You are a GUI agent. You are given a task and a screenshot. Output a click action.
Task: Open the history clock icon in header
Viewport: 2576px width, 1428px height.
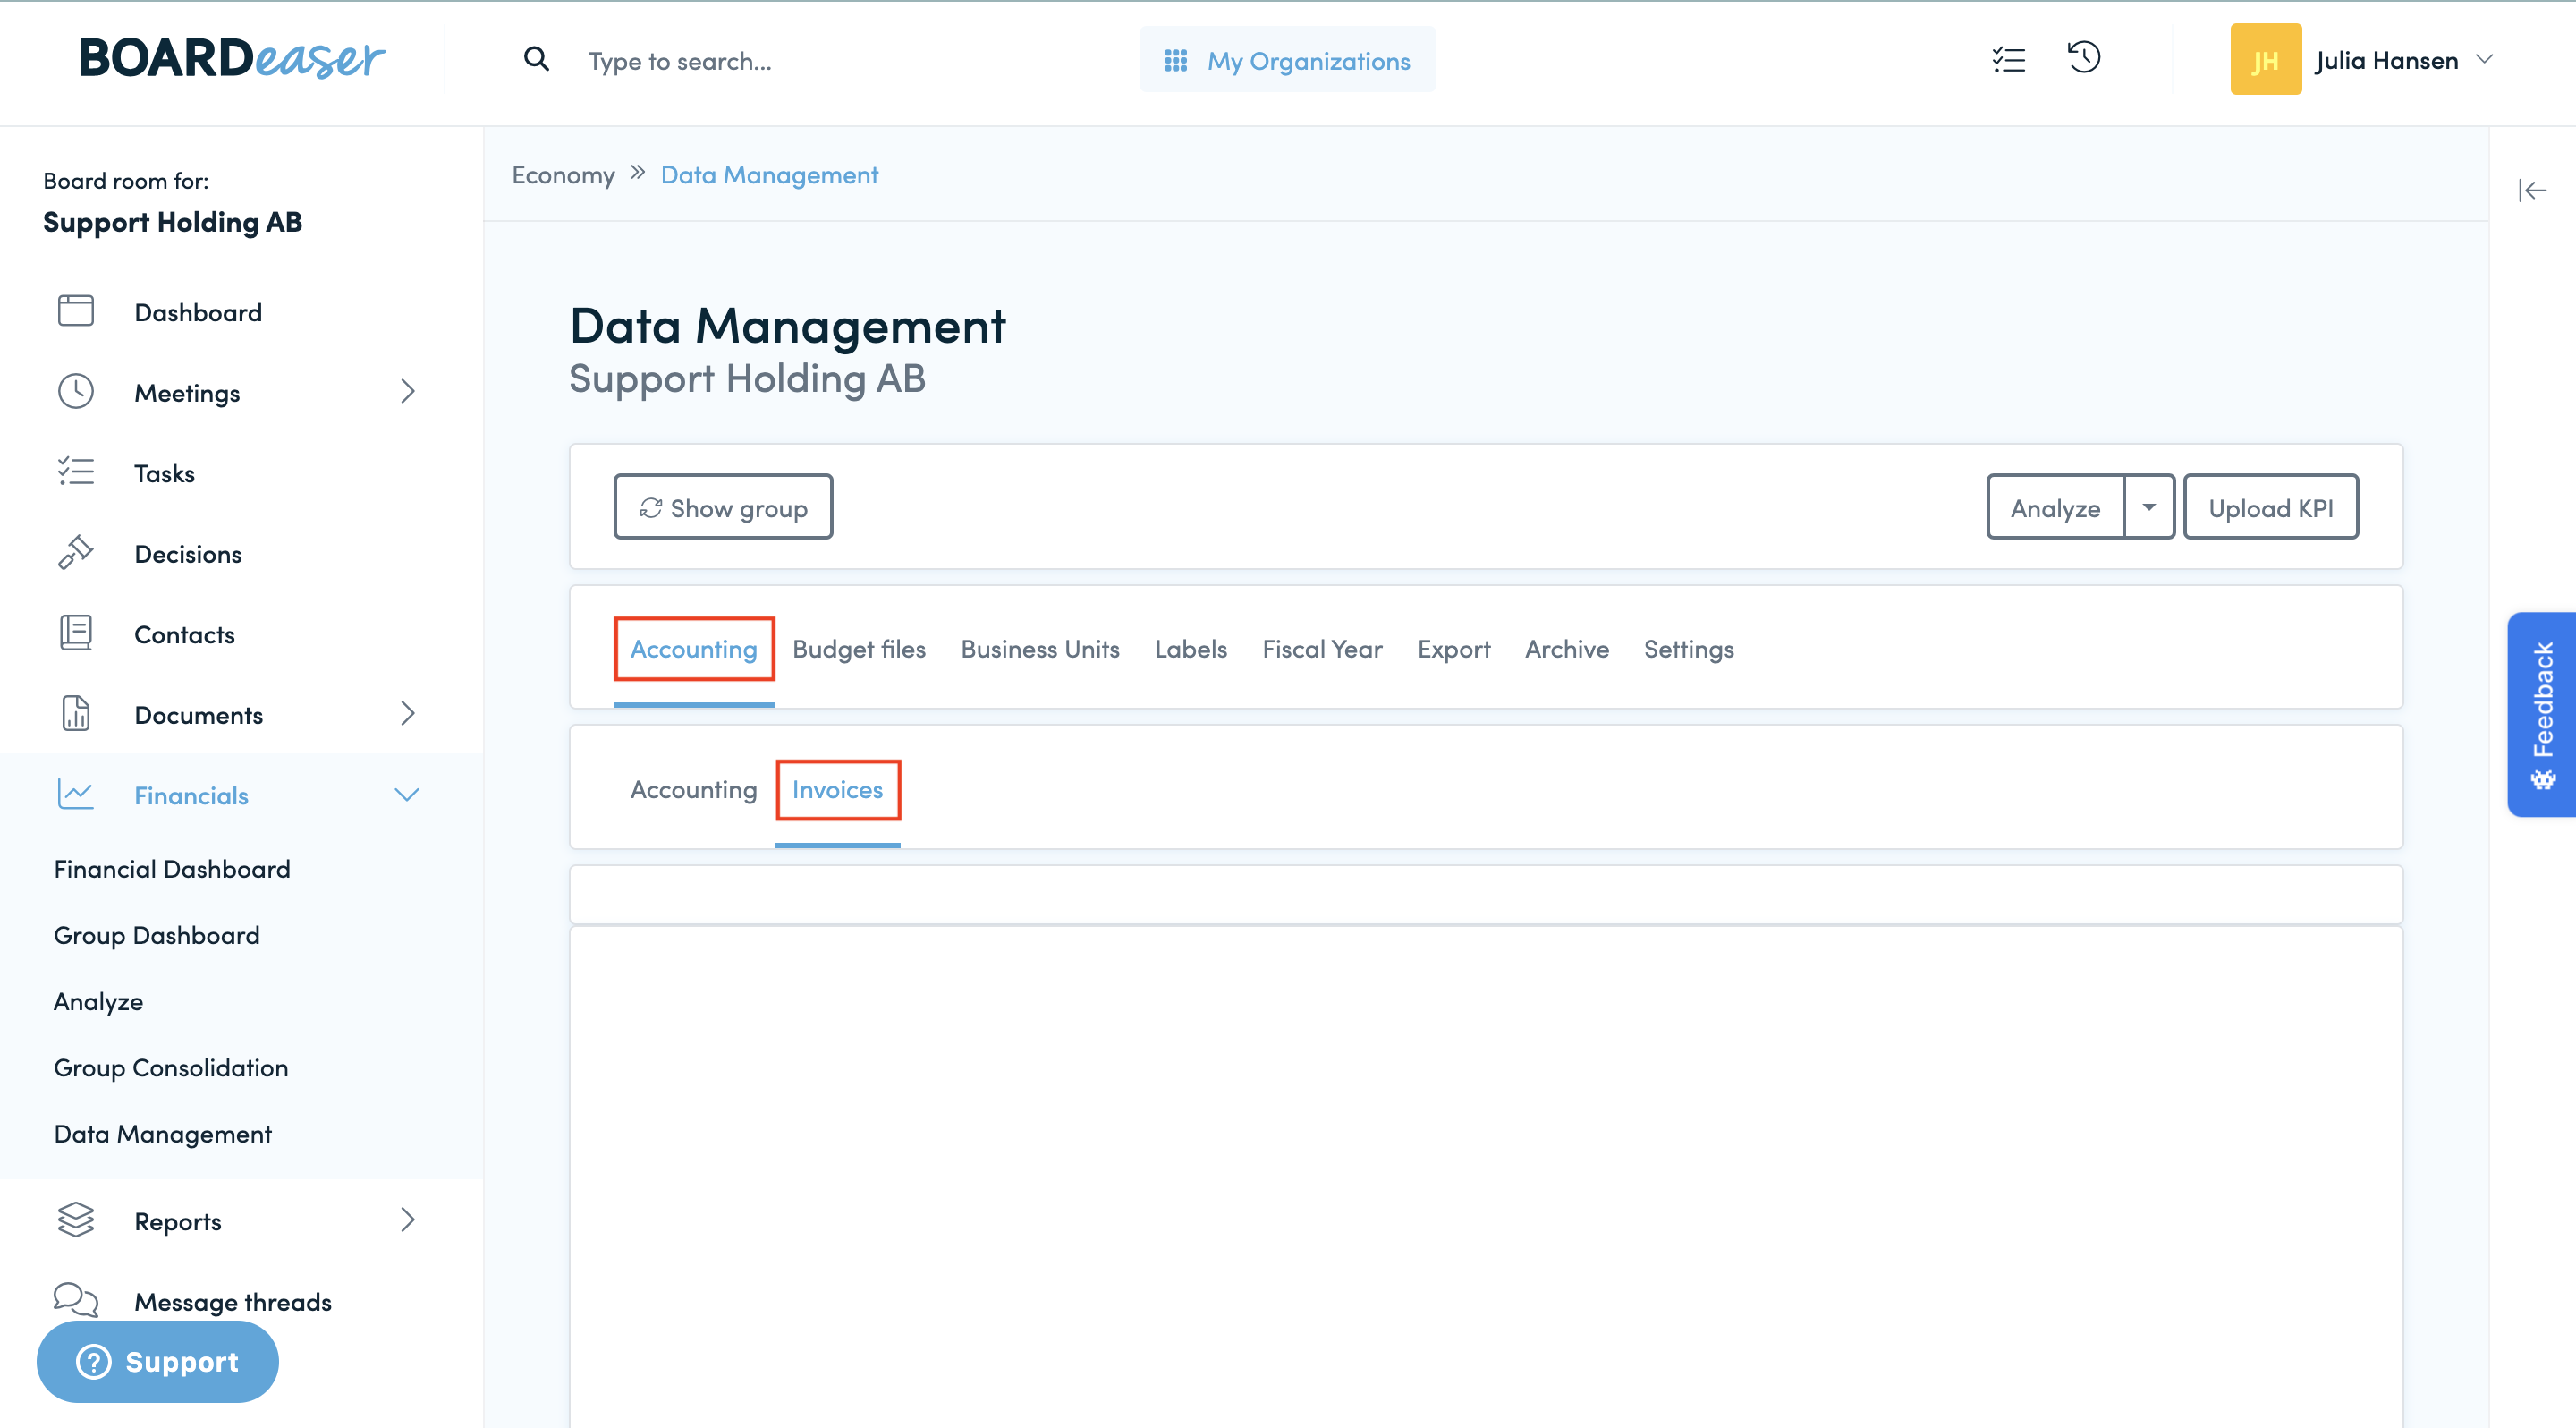point(2084,58)
